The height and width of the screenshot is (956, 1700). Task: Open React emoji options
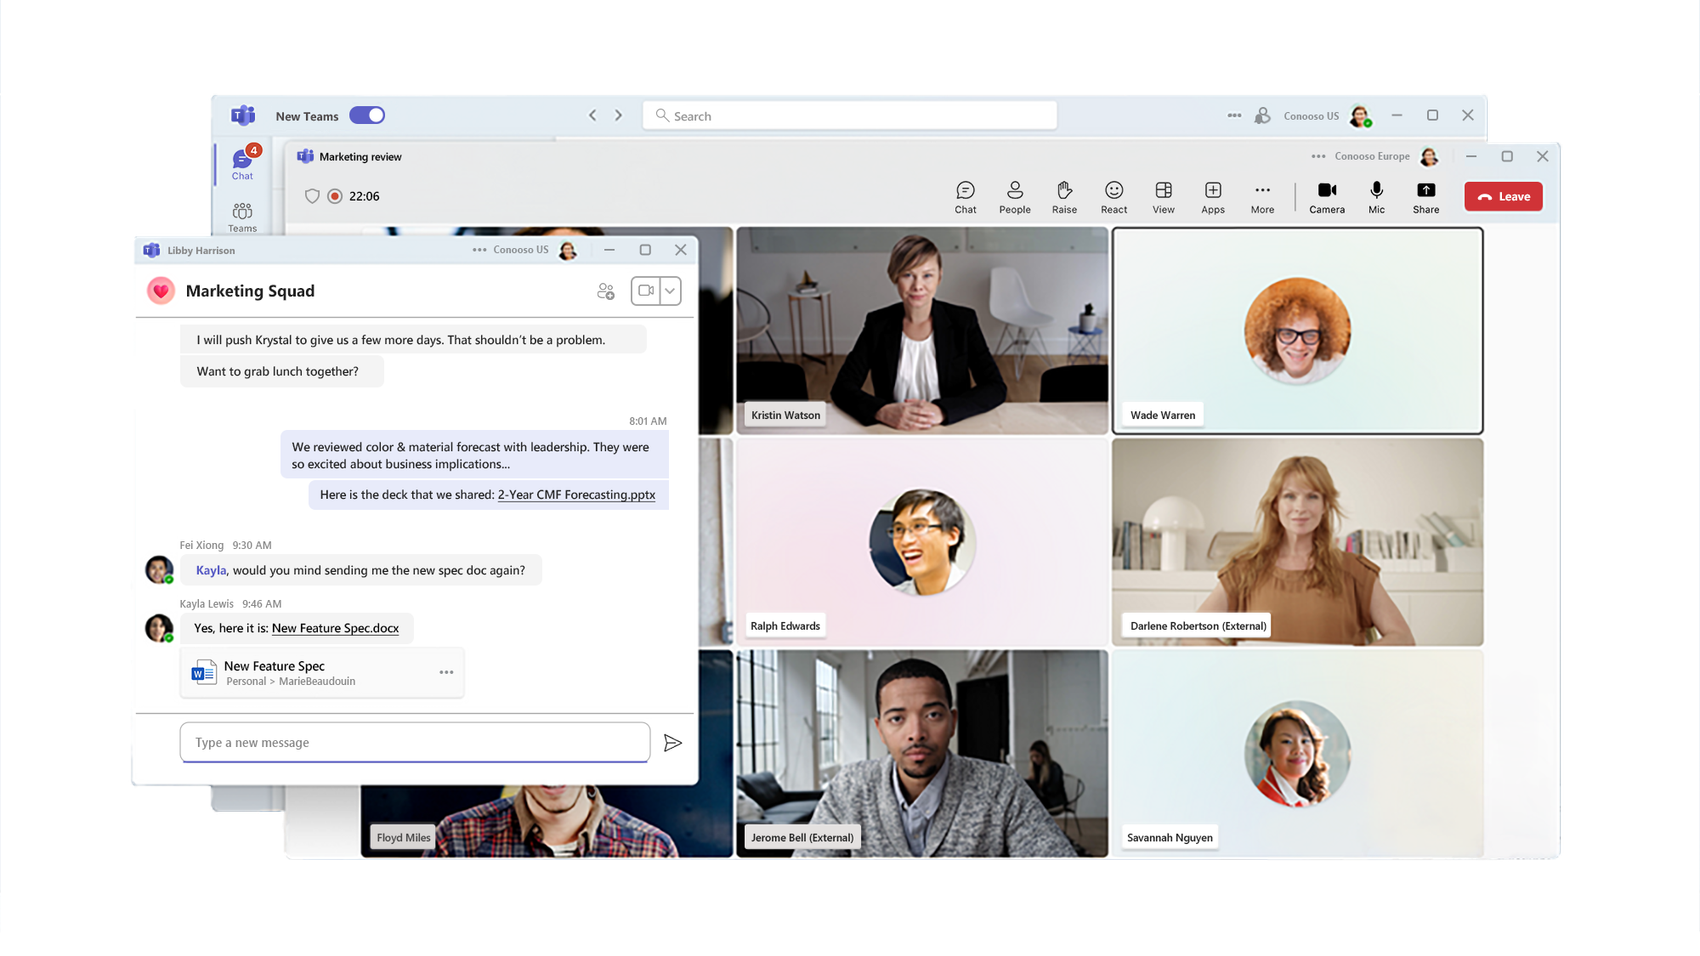(1114, 197)
